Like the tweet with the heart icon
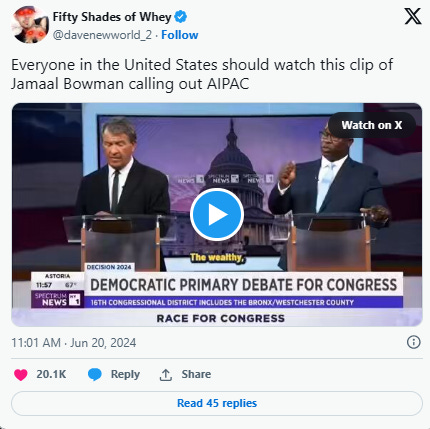This screenshot has height=429, width=430. (x=20, y=375)
